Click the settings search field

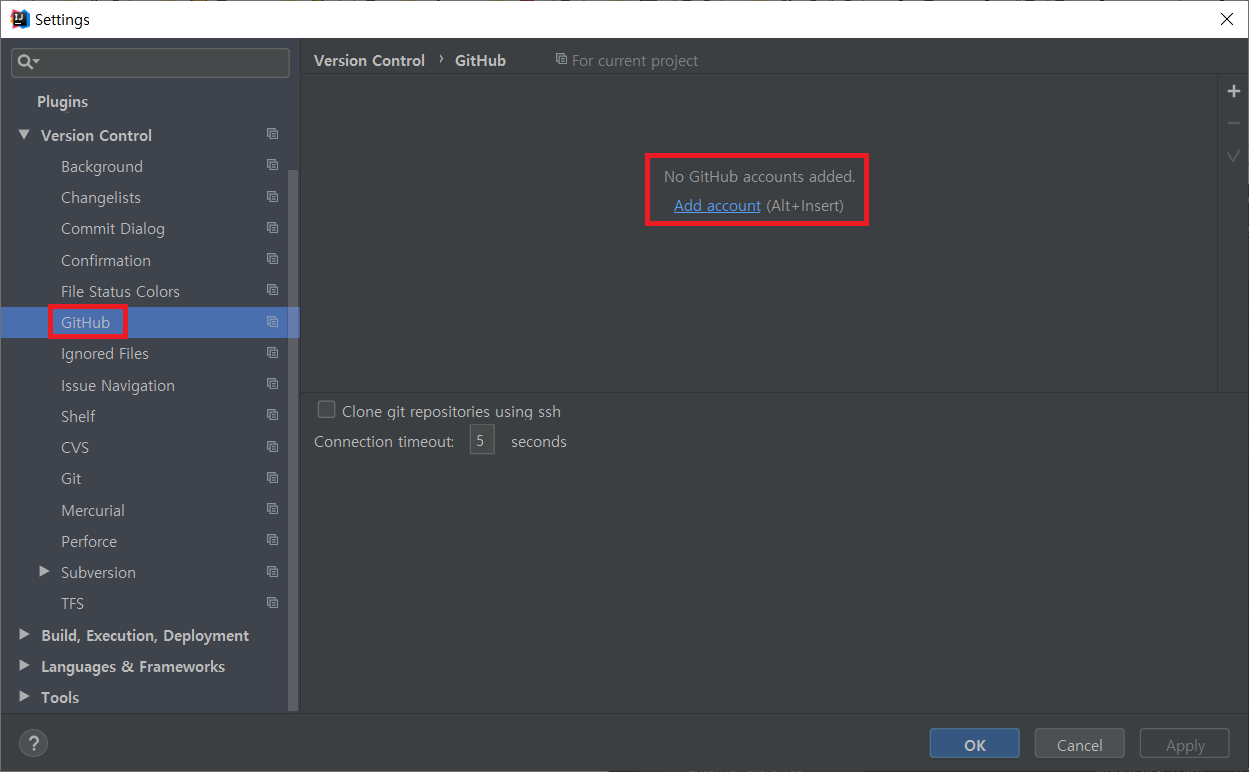click(x=150, y=62)
